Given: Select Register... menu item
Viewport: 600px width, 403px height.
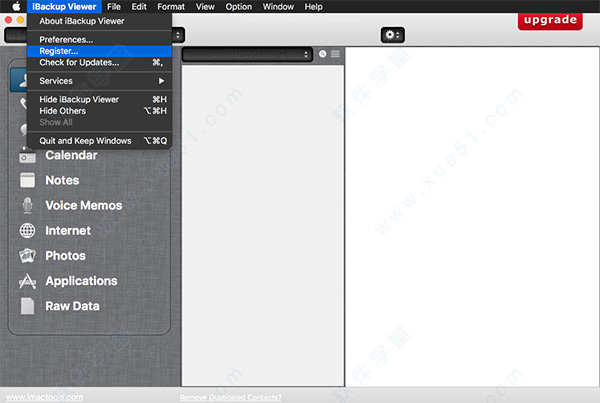Looking at the screenshot, I should click(x=99, y=51).
